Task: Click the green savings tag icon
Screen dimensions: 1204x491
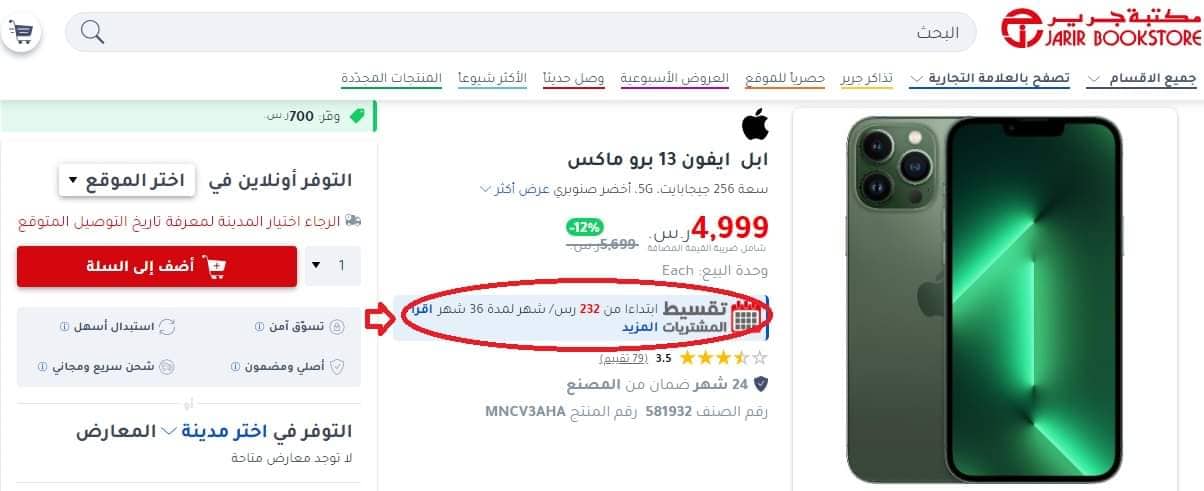Action: pyautogui.click(x=358, y=116)
